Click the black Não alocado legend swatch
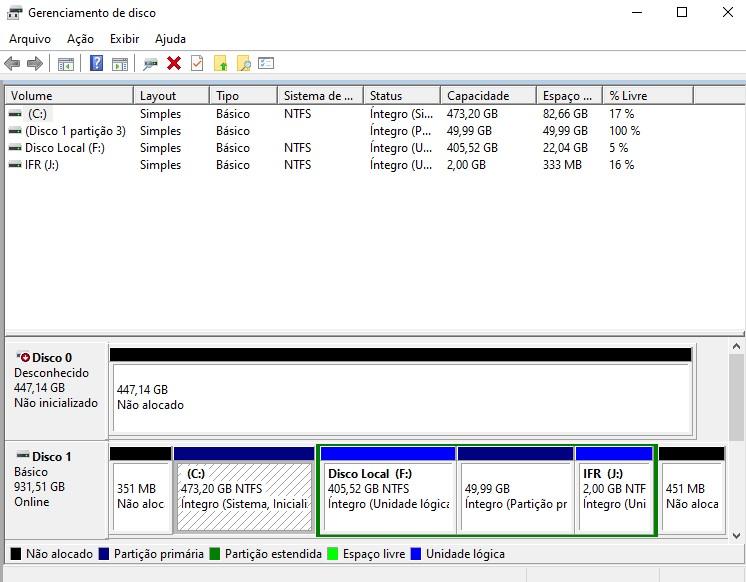The height and width of the screenshot is (582, 746). point(16,554)
